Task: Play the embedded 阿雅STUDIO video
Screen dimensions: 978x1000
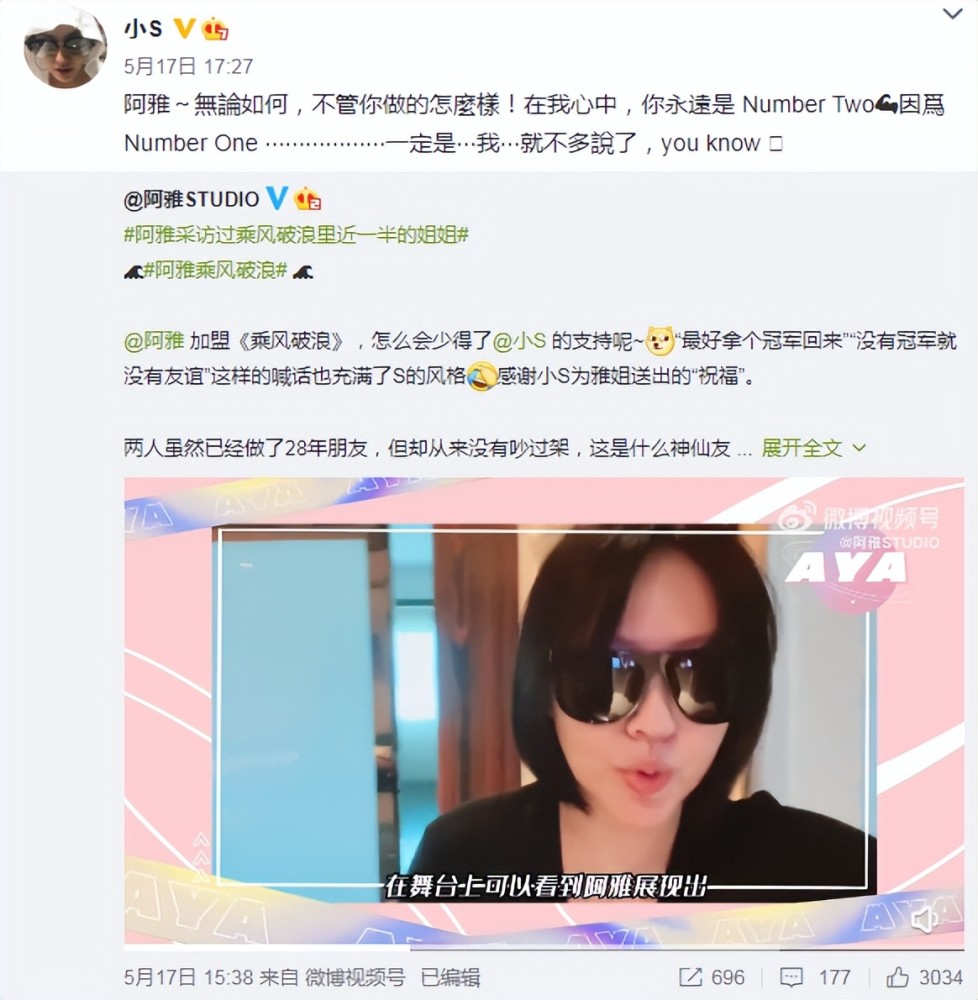Action: tap(544, 710)
